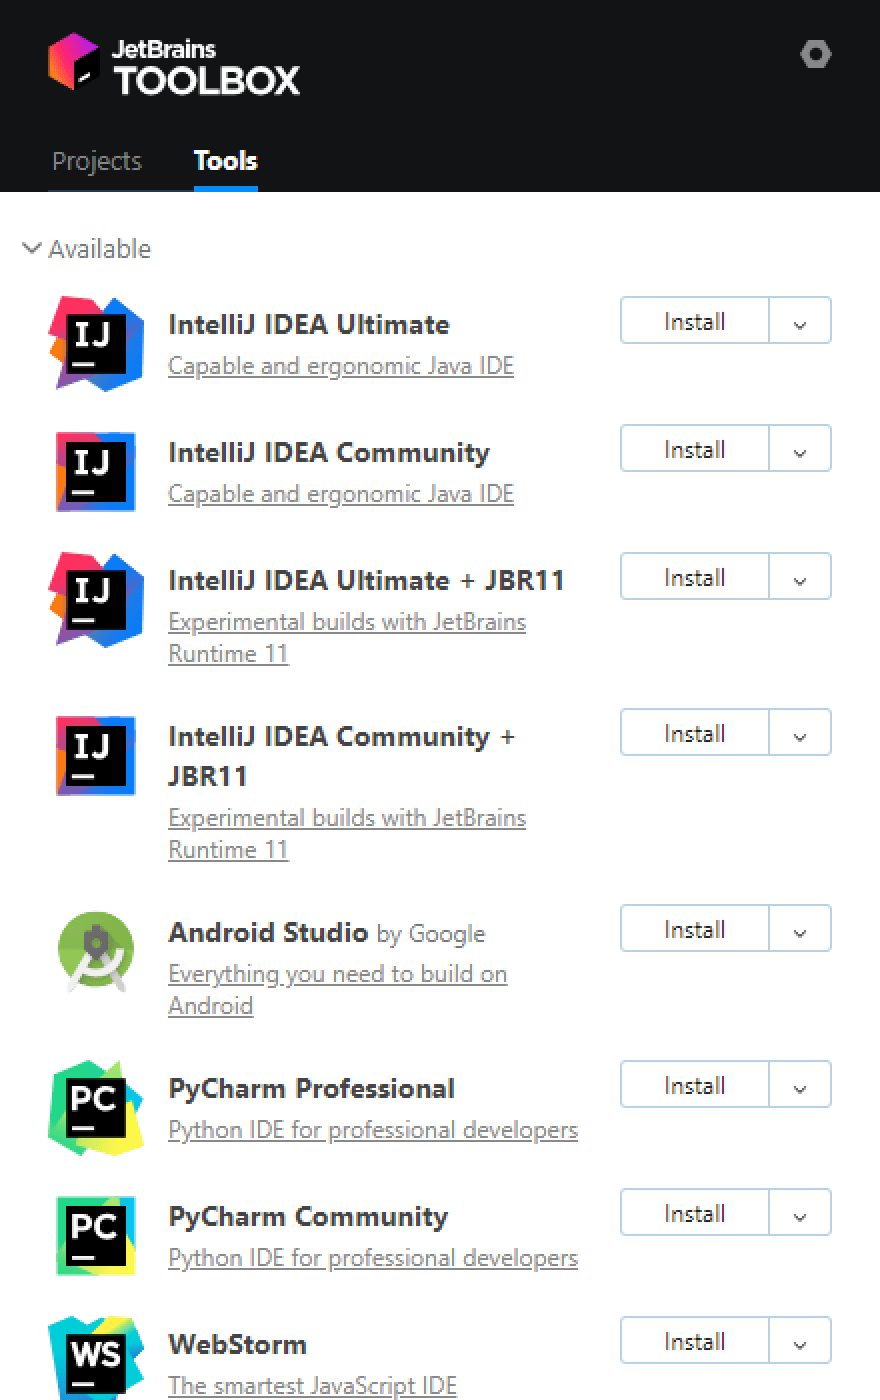Open install options dropdown for IntelliJ IDEA Ultimate

pos(800,321)
